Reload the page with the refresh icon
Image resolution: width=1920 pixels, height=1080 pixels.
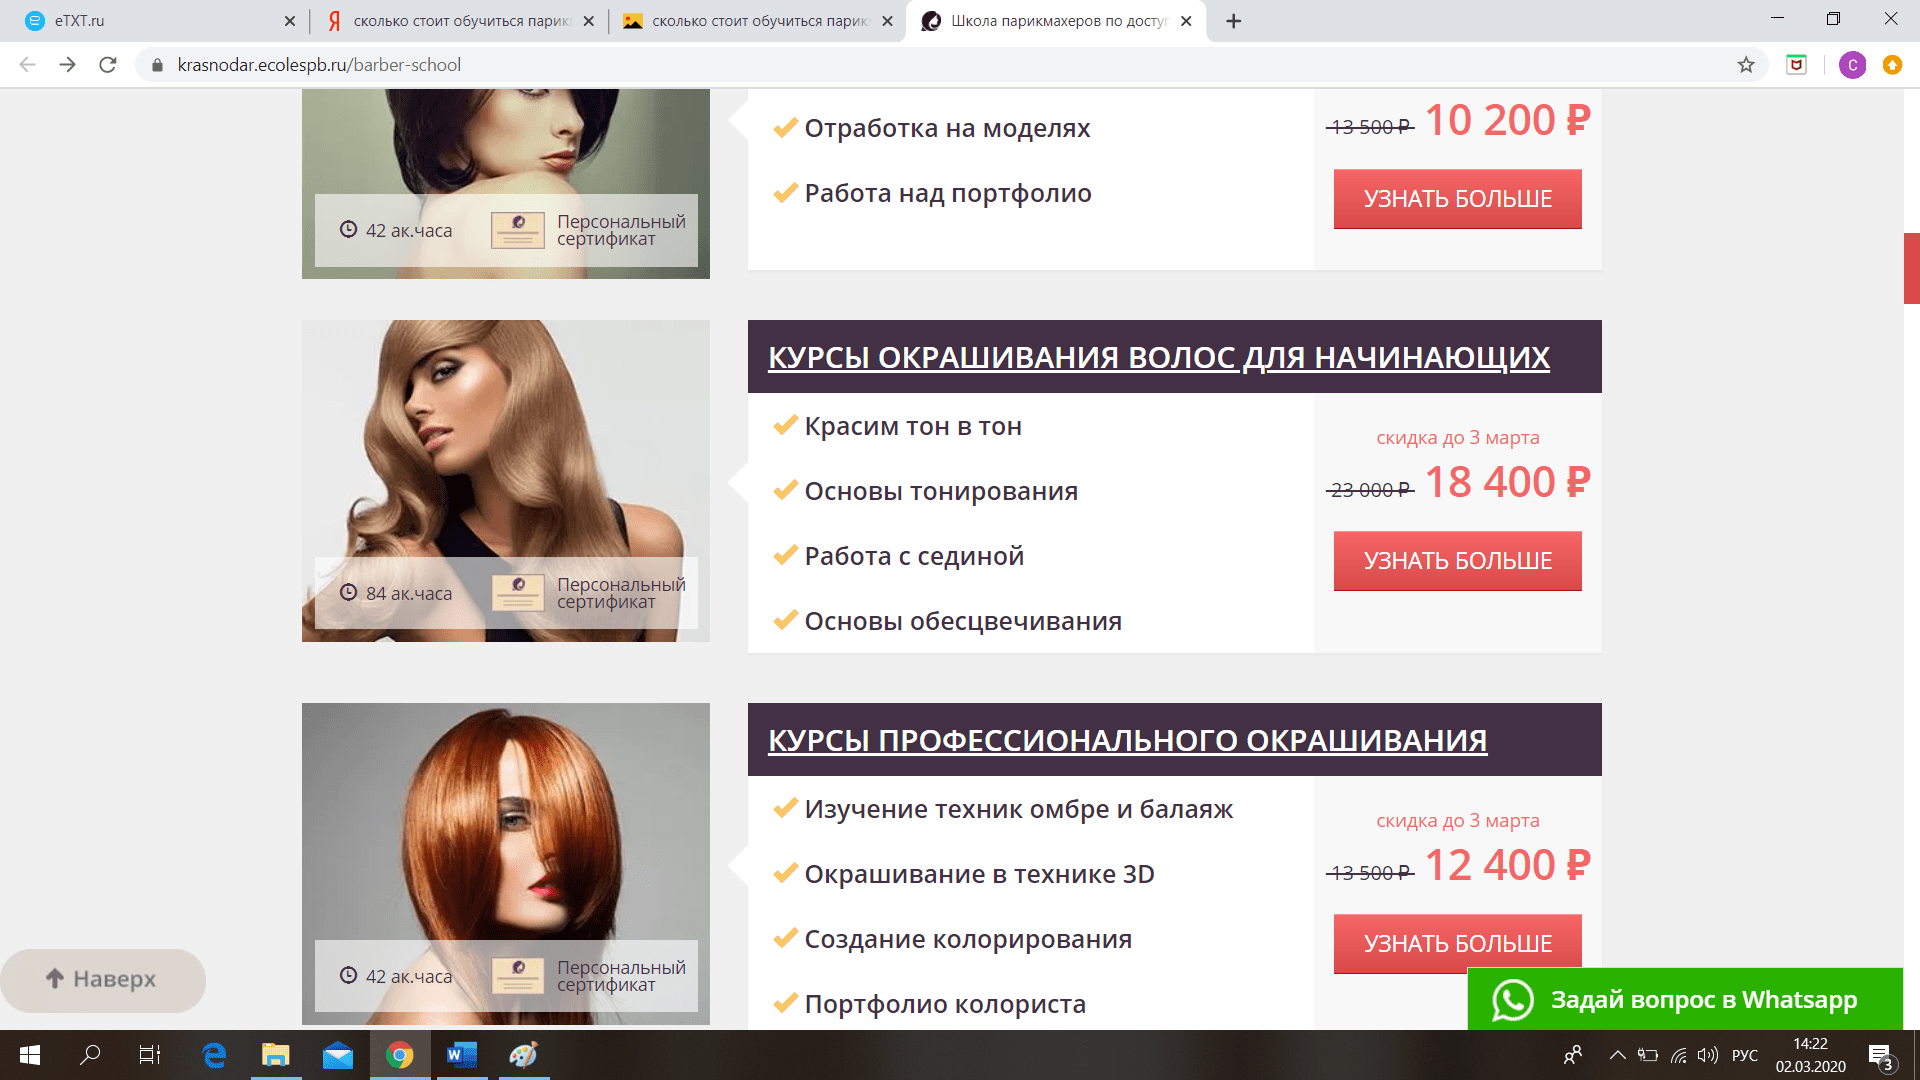point(108,65)
